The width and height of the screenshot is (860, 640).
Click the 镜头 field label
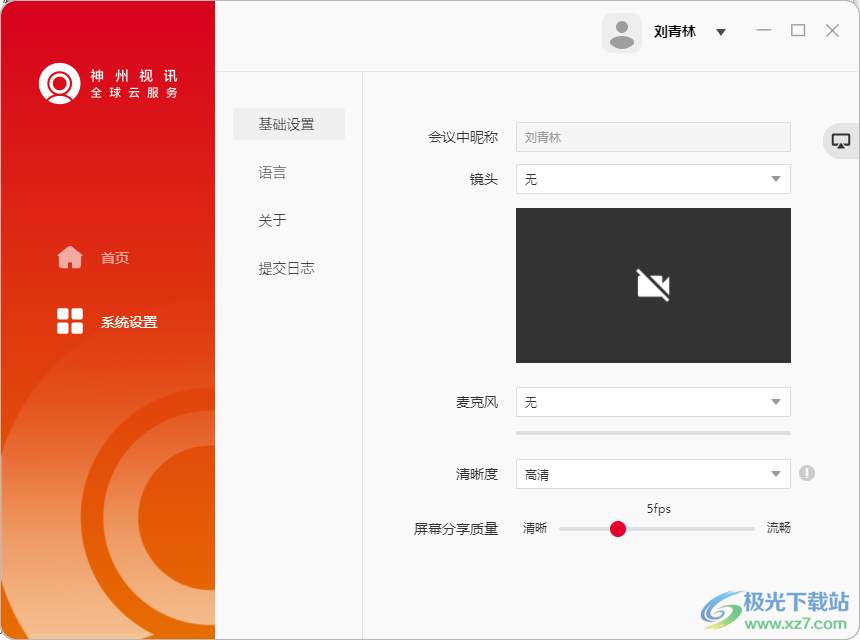click(484, 179)
